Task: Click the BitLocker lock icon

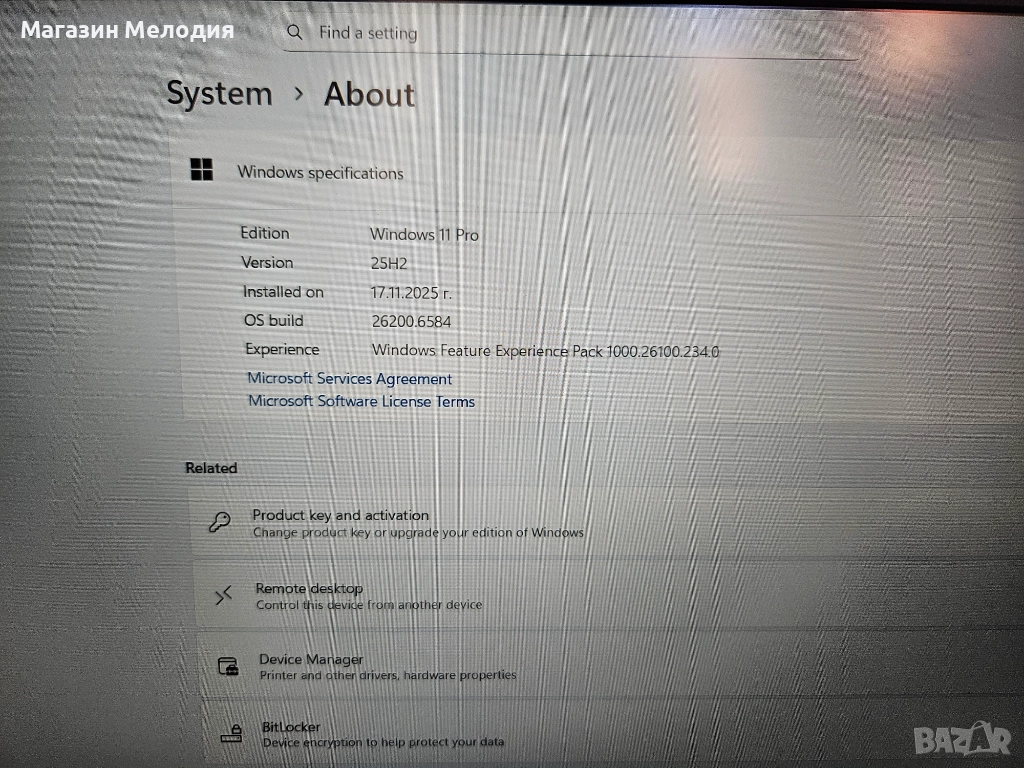Action: point(231,734)
